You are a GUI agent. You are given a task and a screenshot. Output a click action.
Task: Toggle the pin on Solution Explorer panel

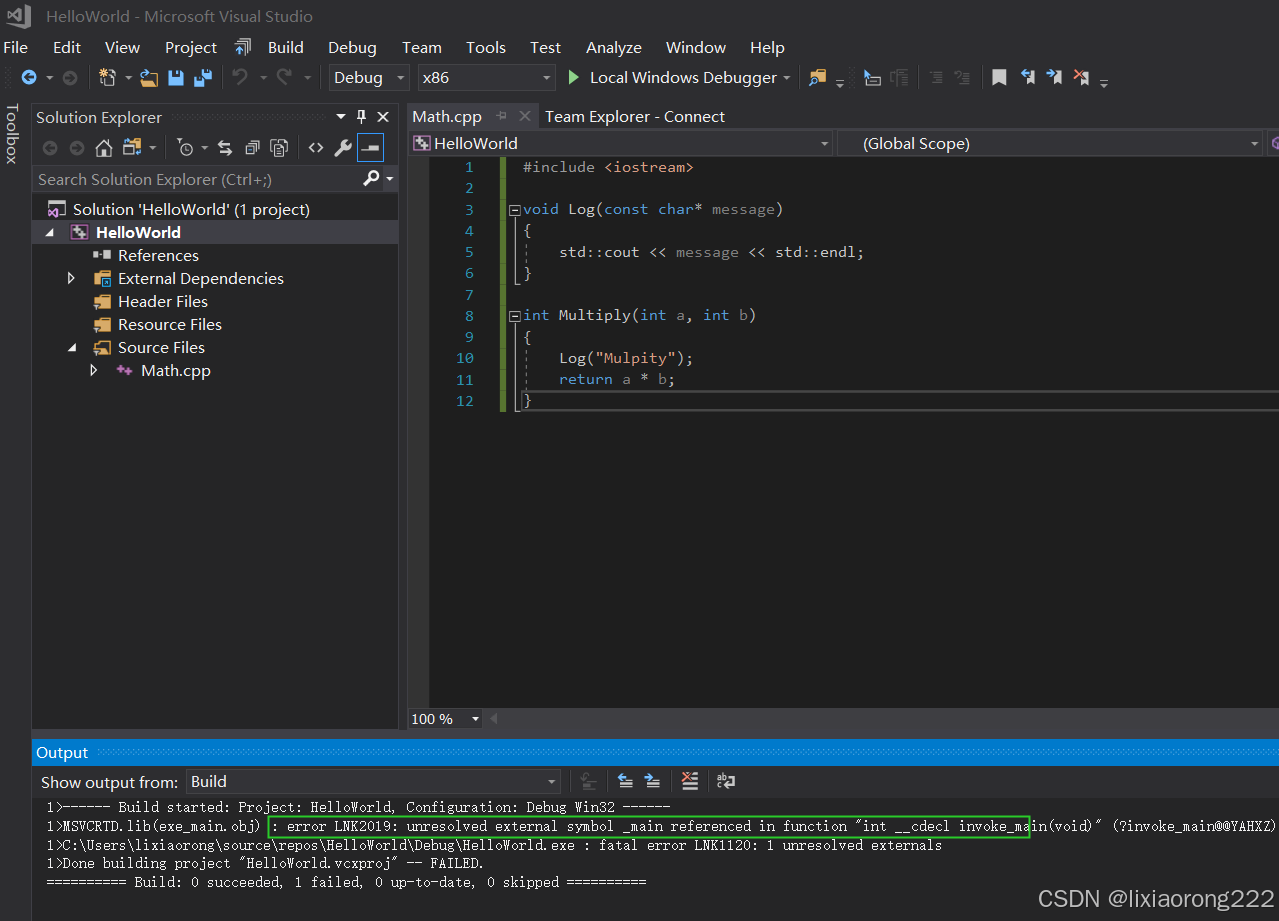(x=360, y=117)
